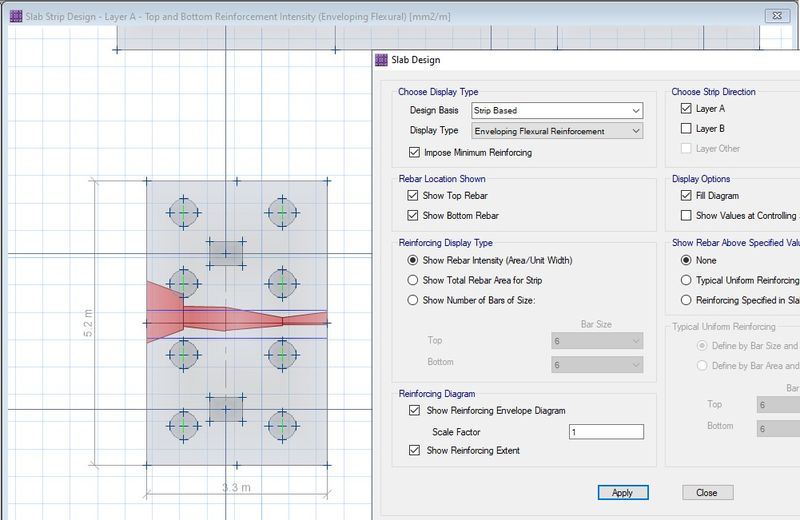The image size is (800, 520).
Task: Select Show Total Rebar Area for Strip
Action: pos(413,280)
